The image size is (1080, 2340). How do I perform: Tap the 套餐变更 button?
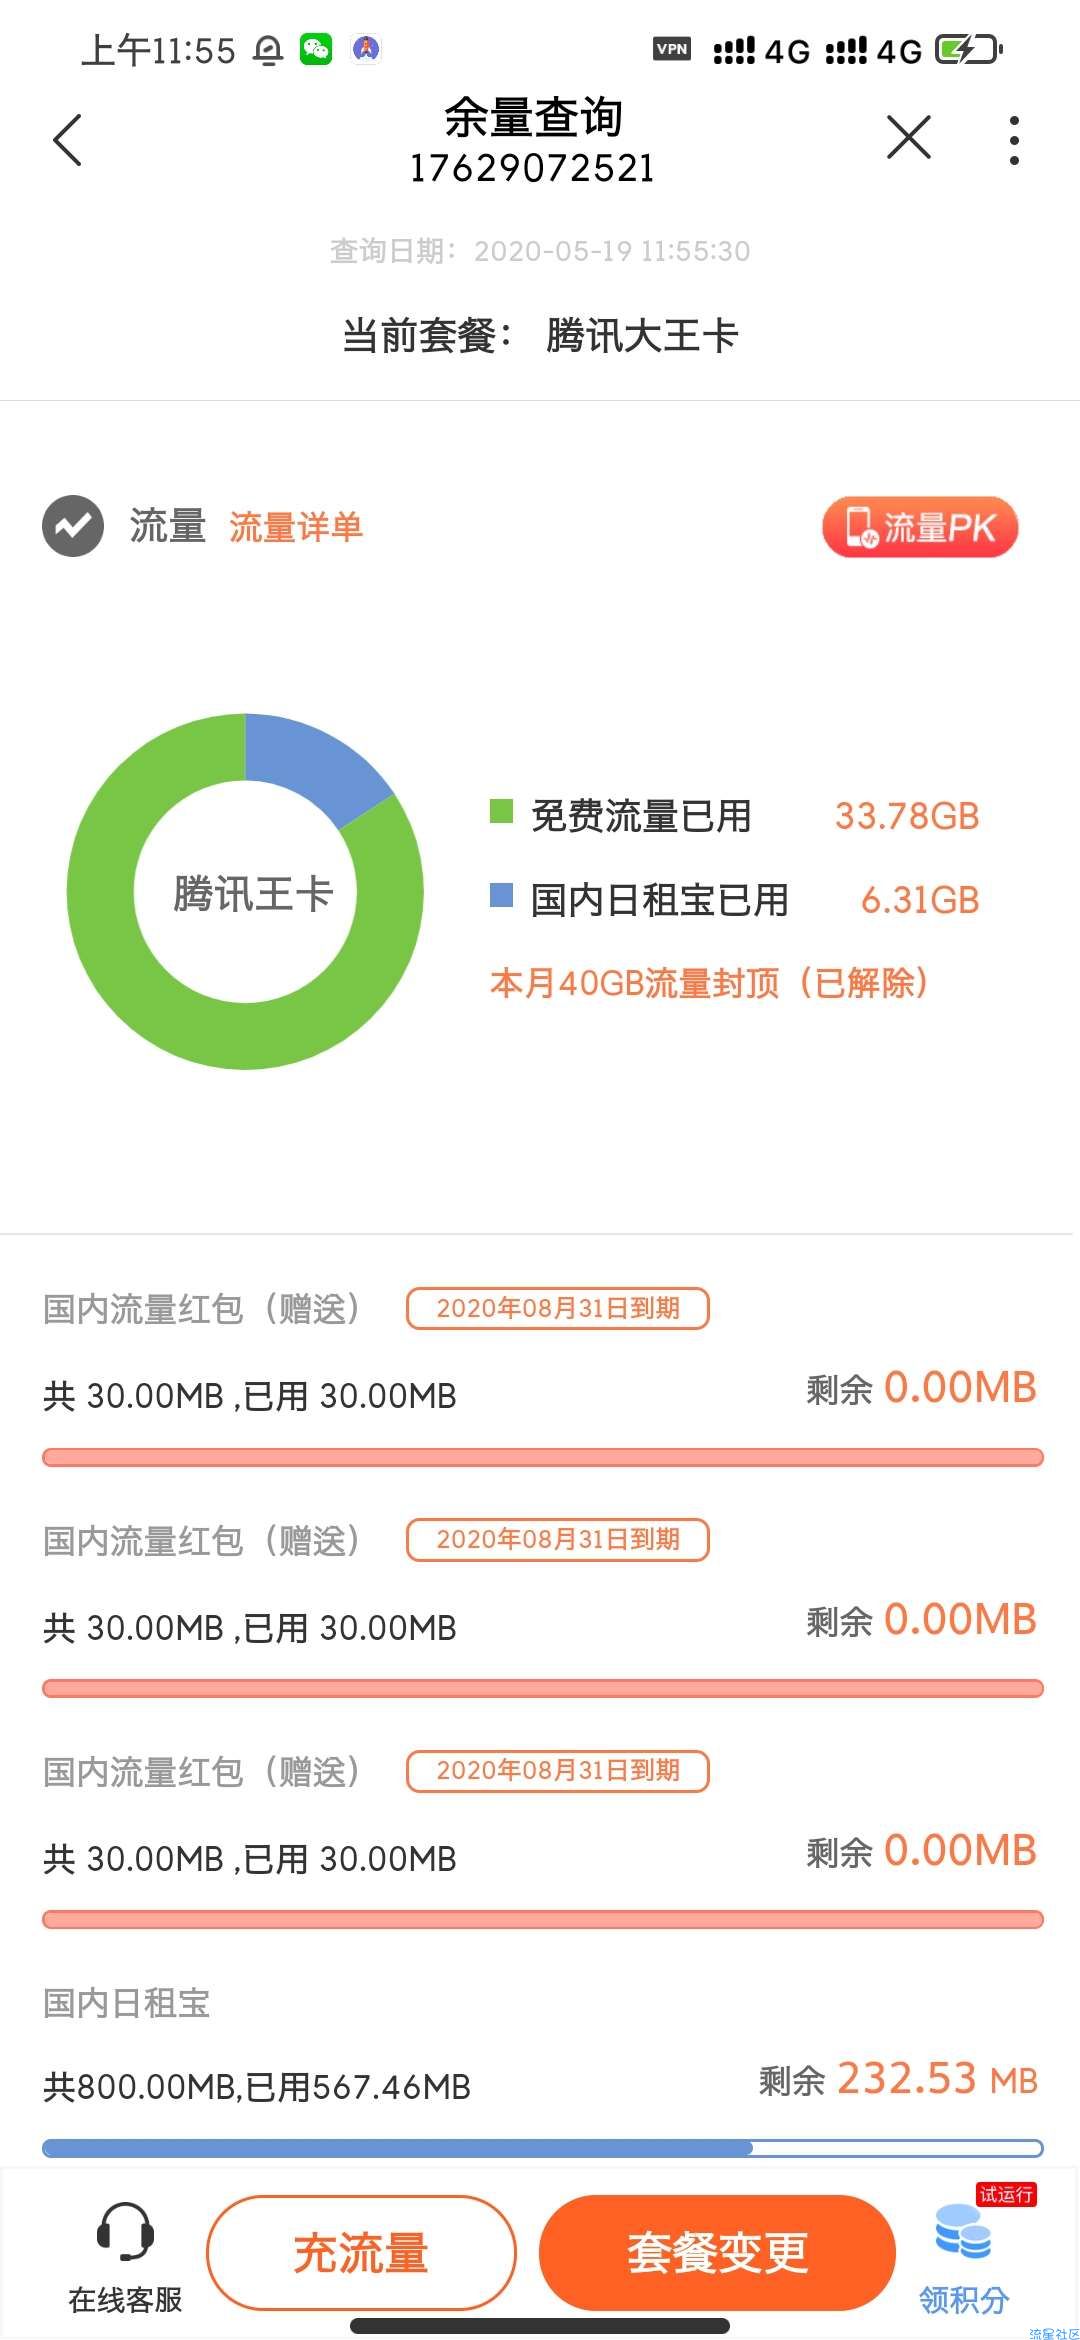[x=717, y=2253]
